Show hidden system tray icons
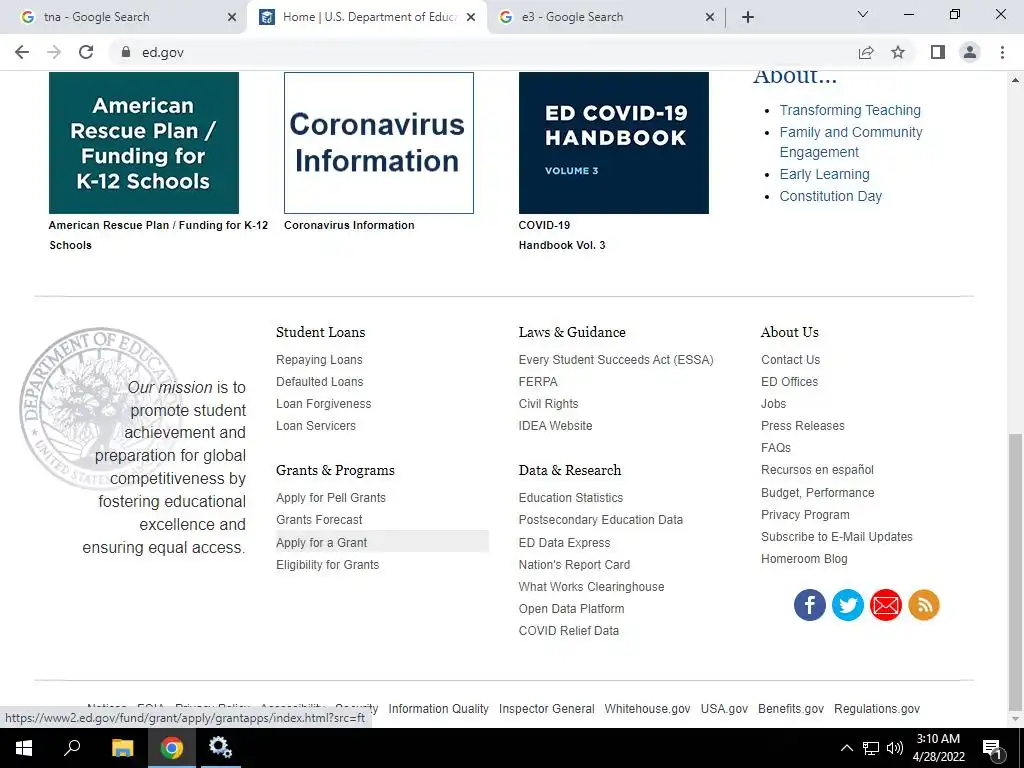The height and width of the screenshot is (768, 1024). 846,748
